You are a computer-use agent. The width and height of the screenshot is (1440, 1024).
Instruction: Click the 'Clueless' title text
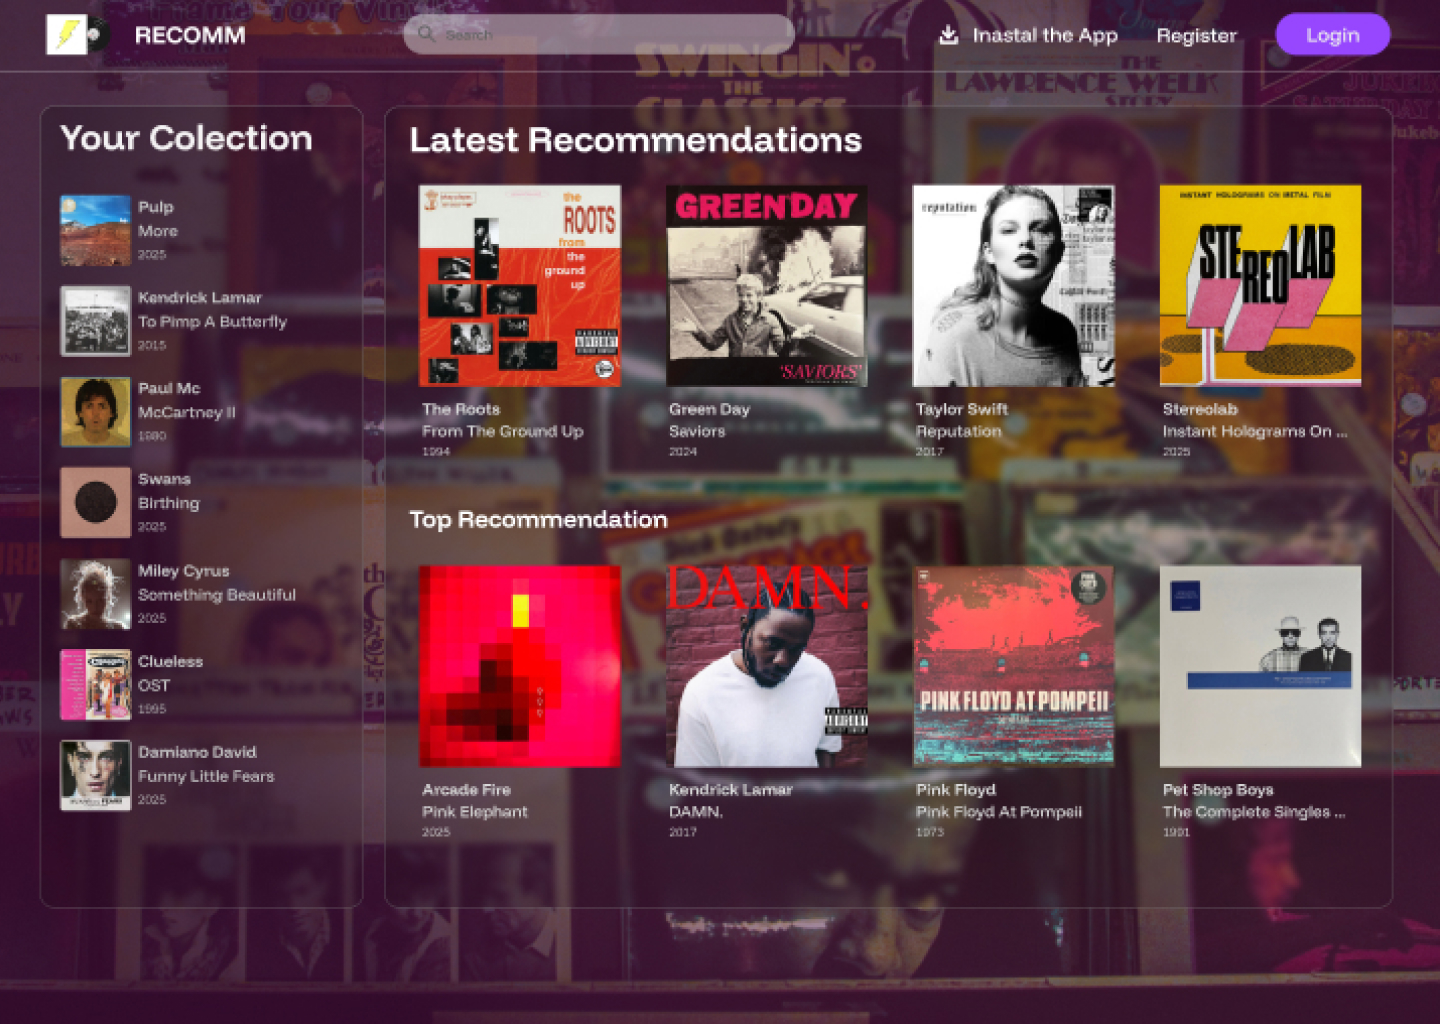pyautogui.click(x=170, y=662)
